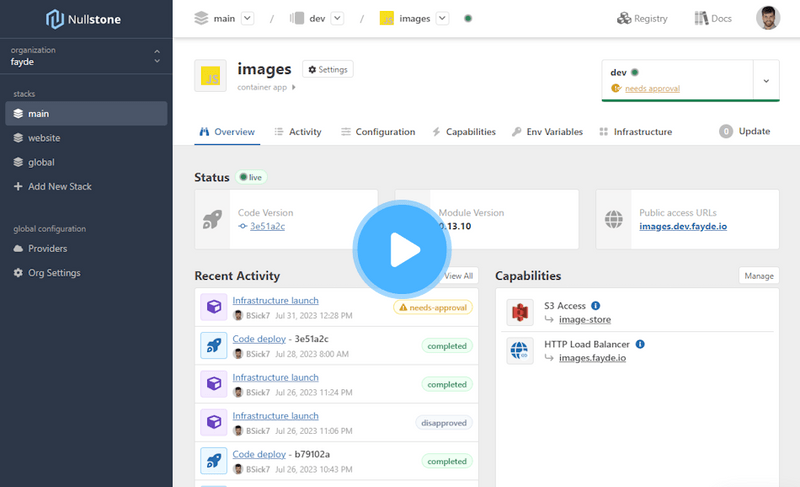Viewport: 800px width, 487px height.
Task: Expand the container app arrow
Action: click(293, 87)
